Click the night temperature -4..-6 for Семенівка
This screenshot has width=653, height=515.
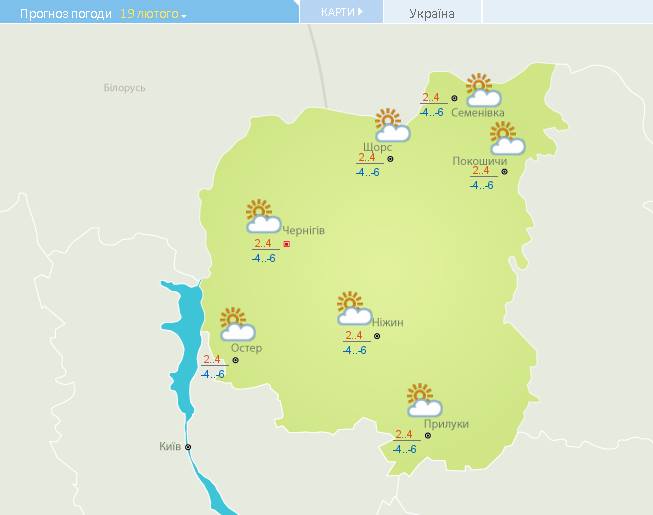(x=431, y=112)
